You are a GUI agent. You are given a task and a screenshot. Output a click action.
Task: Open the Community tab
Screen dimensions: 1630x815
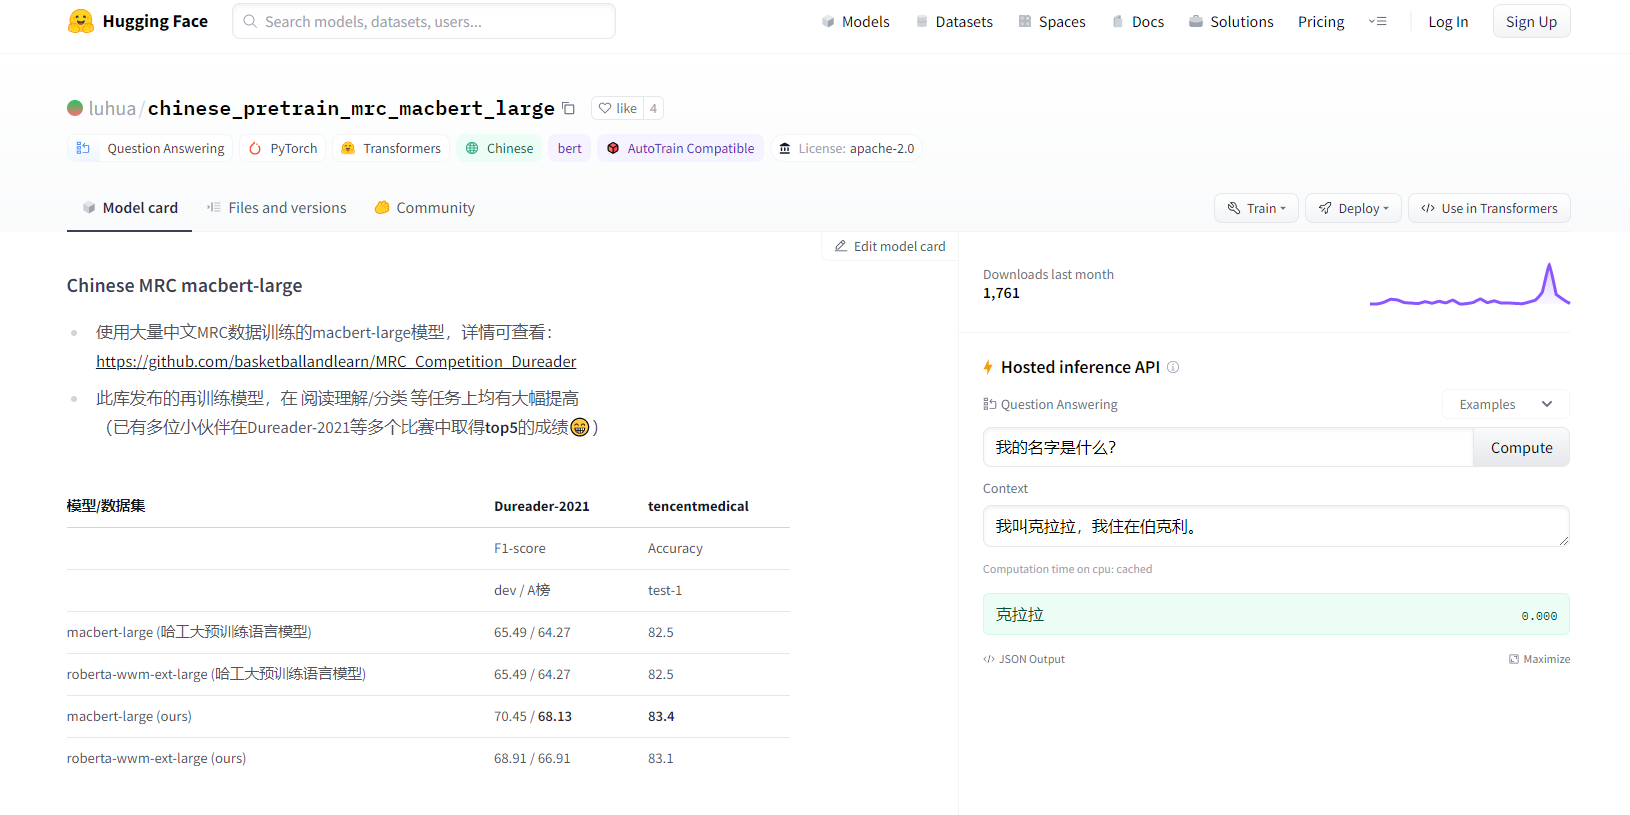[x=424, y=208]
